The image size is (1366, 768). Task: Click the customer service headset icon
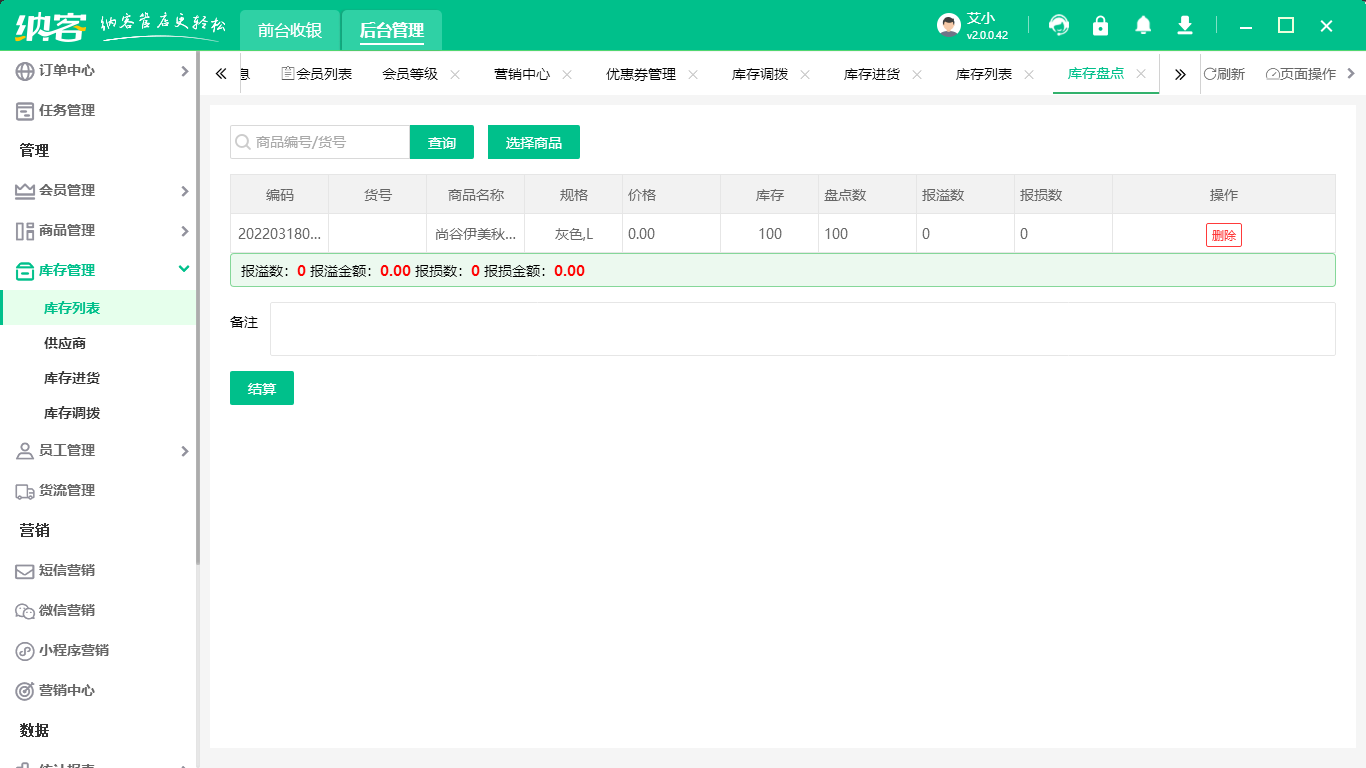[x=1059, y=26]
